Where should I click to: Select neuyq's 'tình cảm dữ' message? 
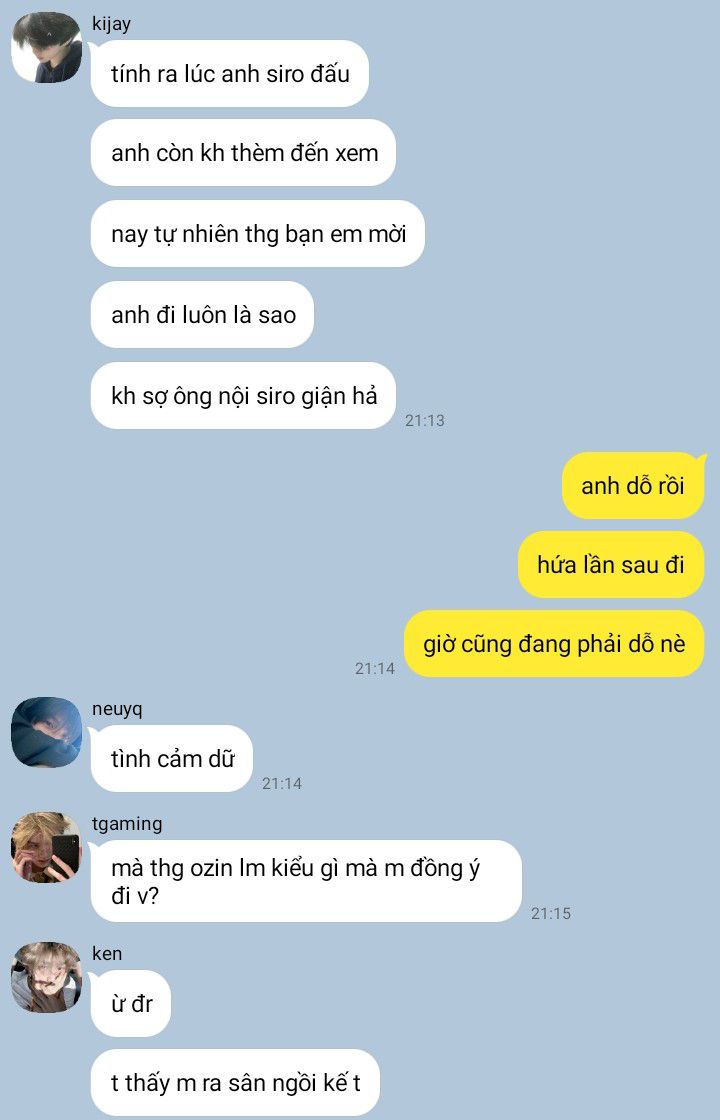[x=171, y=759]
